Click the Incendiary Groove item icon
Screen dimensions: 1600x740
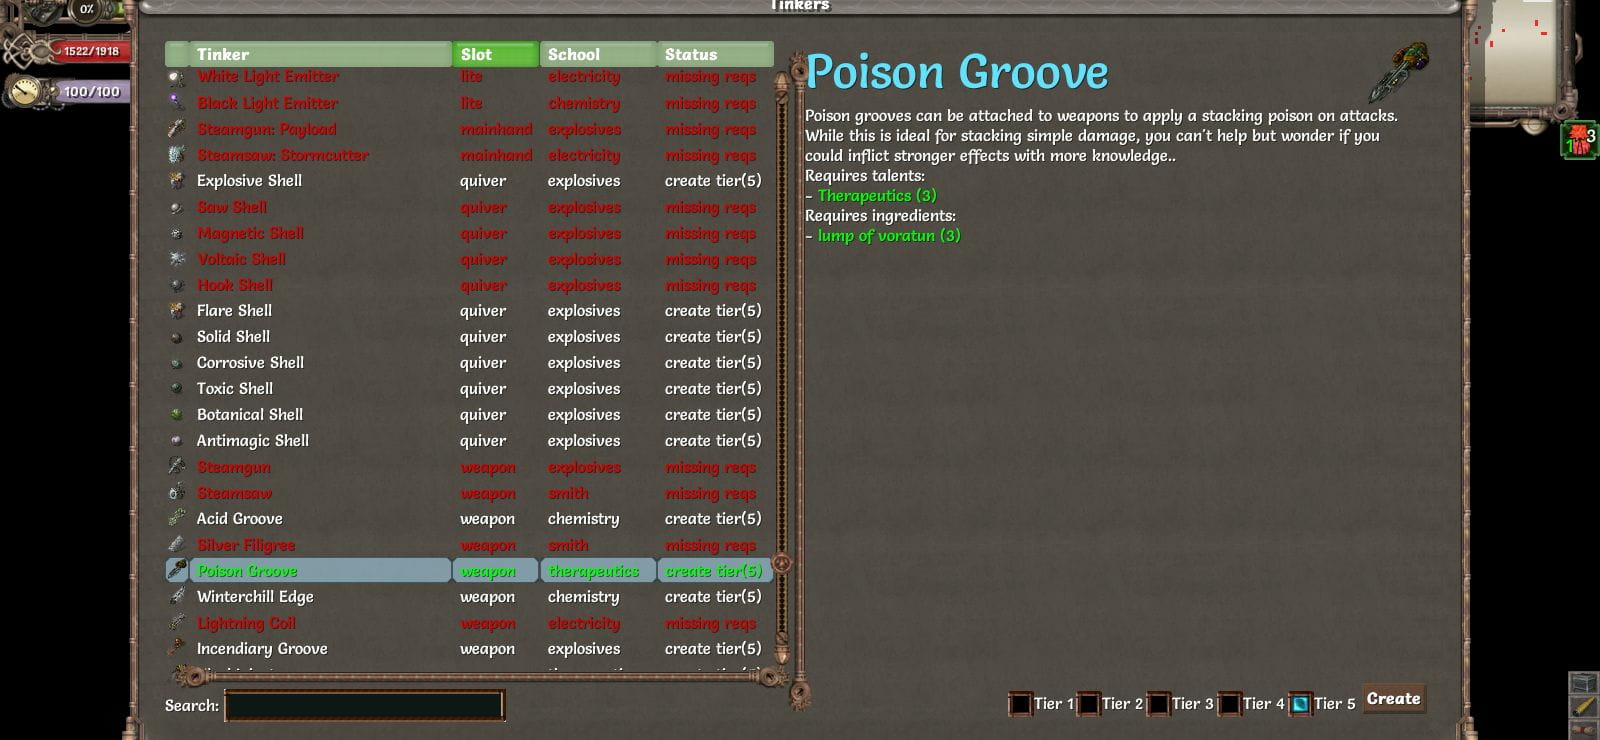coord(177,649)
